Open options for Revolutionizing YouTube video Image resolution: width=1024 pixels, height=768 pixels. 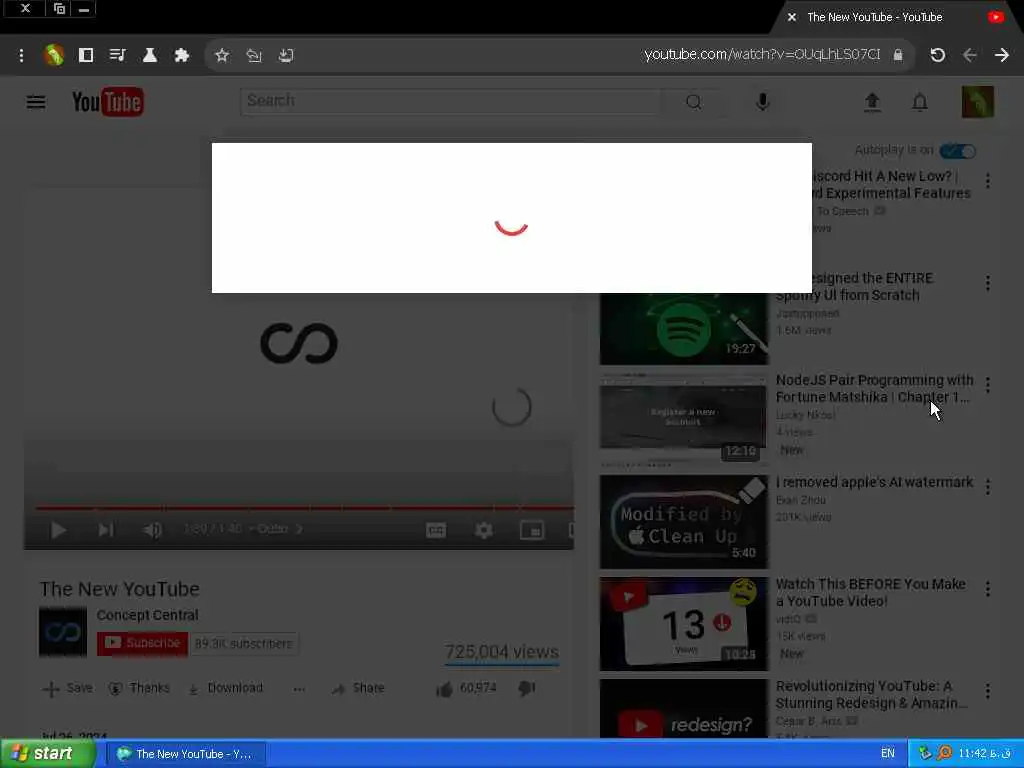(x=987, y=691)
